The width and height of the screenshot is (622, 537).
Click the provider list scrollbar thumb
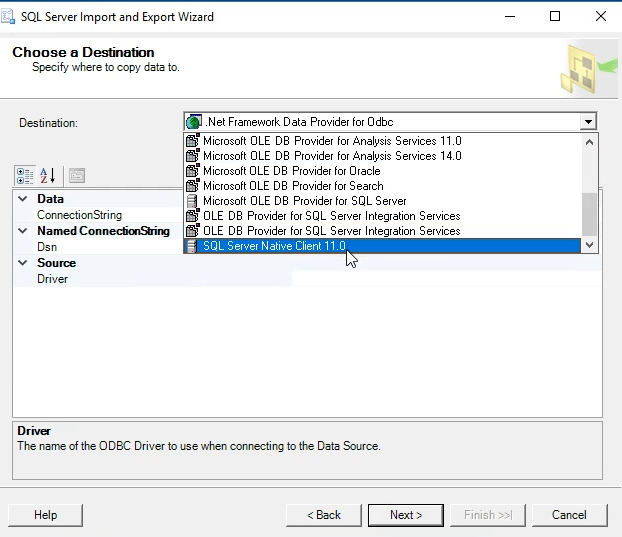point(589,214)
